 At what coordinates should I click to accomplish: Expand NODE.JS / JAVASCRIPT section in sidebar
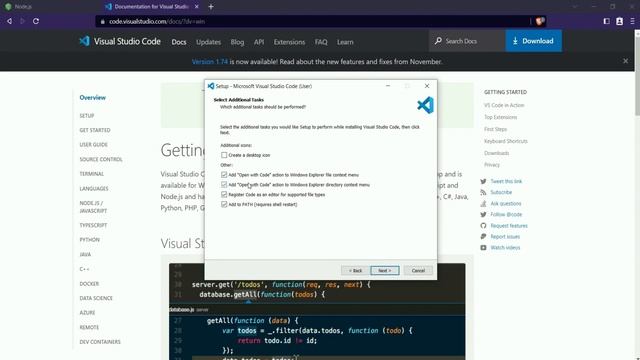(93, 207)
